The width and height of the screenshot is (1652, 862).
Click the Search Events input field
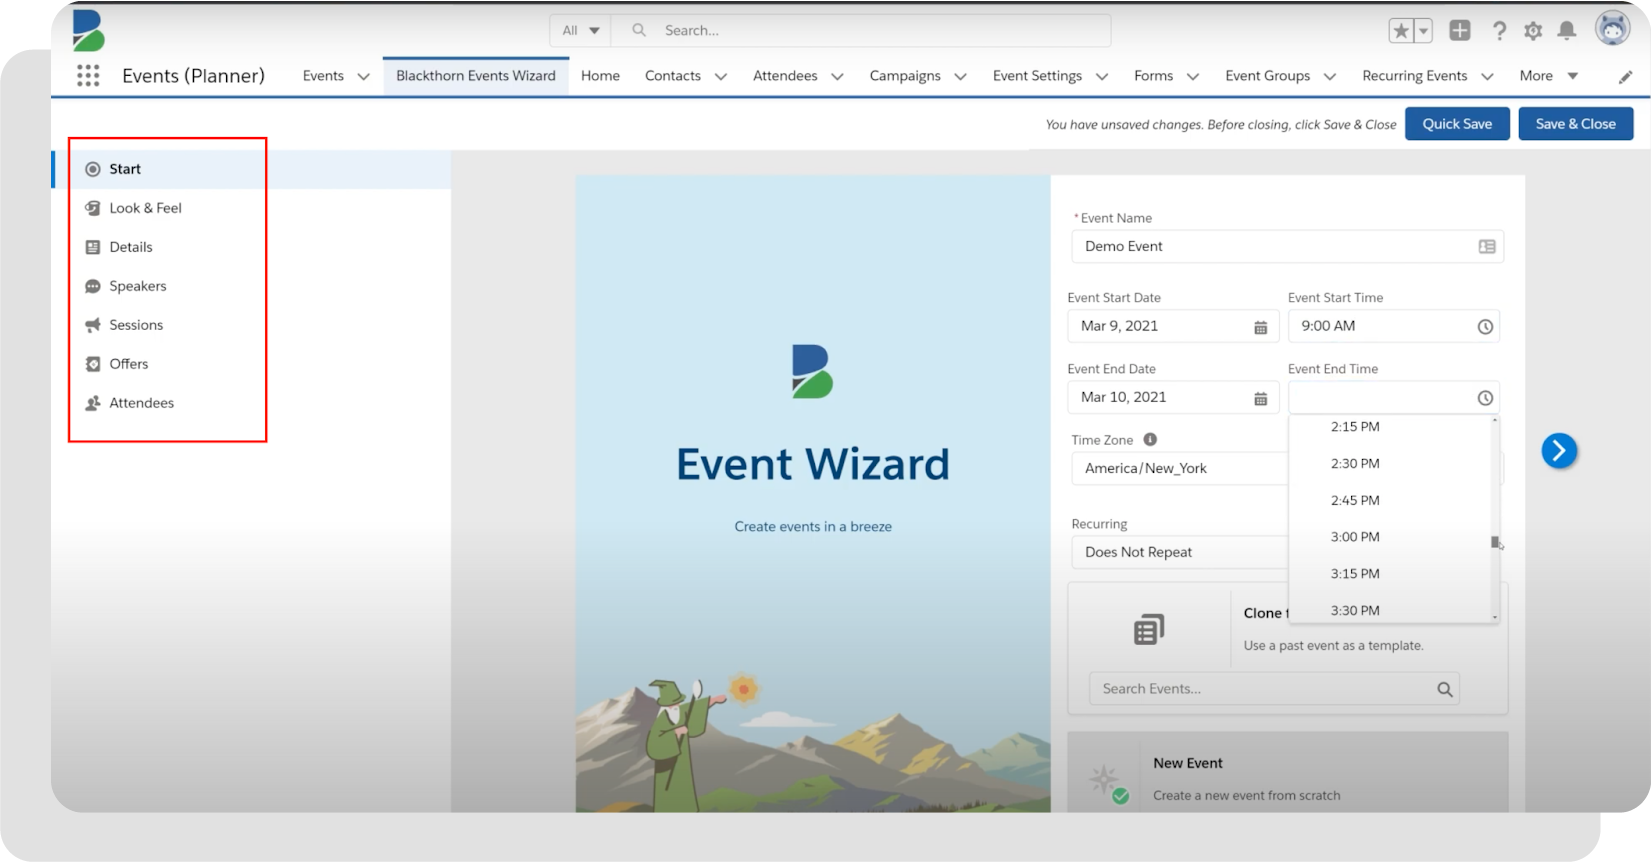coord(1273,689)
